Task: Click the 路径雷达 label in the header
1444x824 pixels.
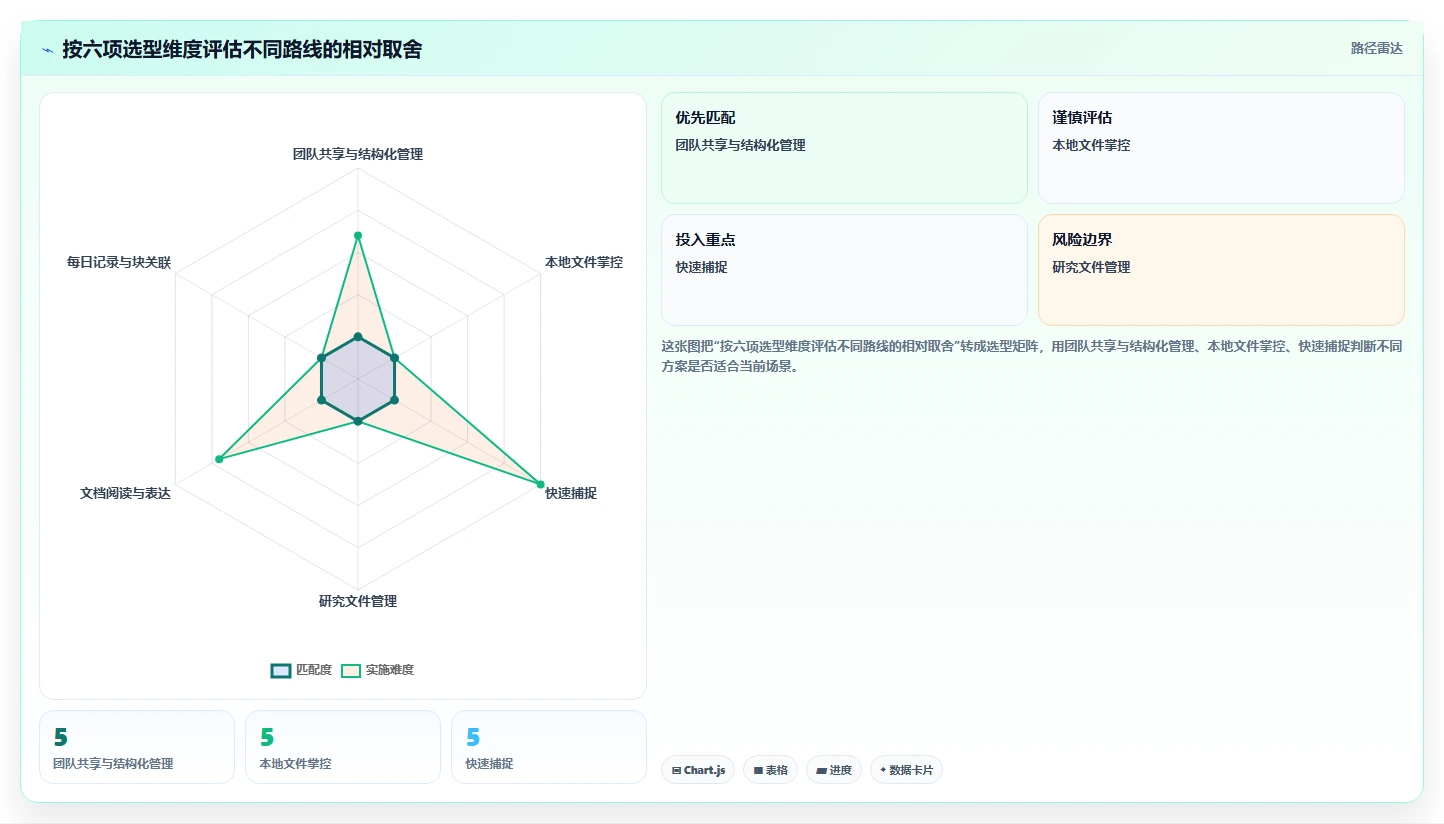Action: click(1377, 48)
